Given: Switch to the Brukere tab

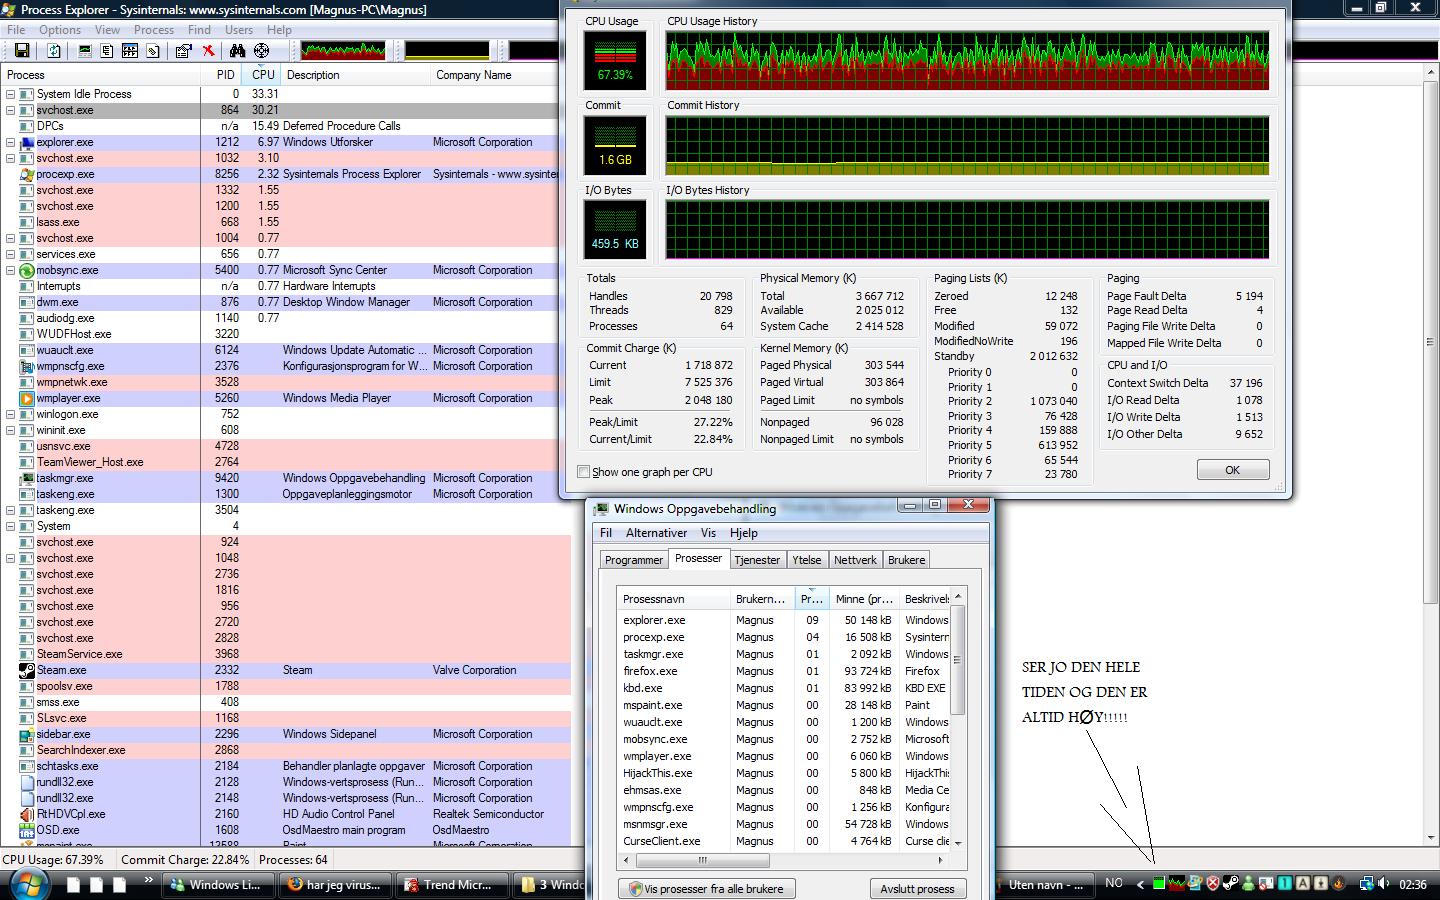Looking at the screenshot, I should [906, 560].
